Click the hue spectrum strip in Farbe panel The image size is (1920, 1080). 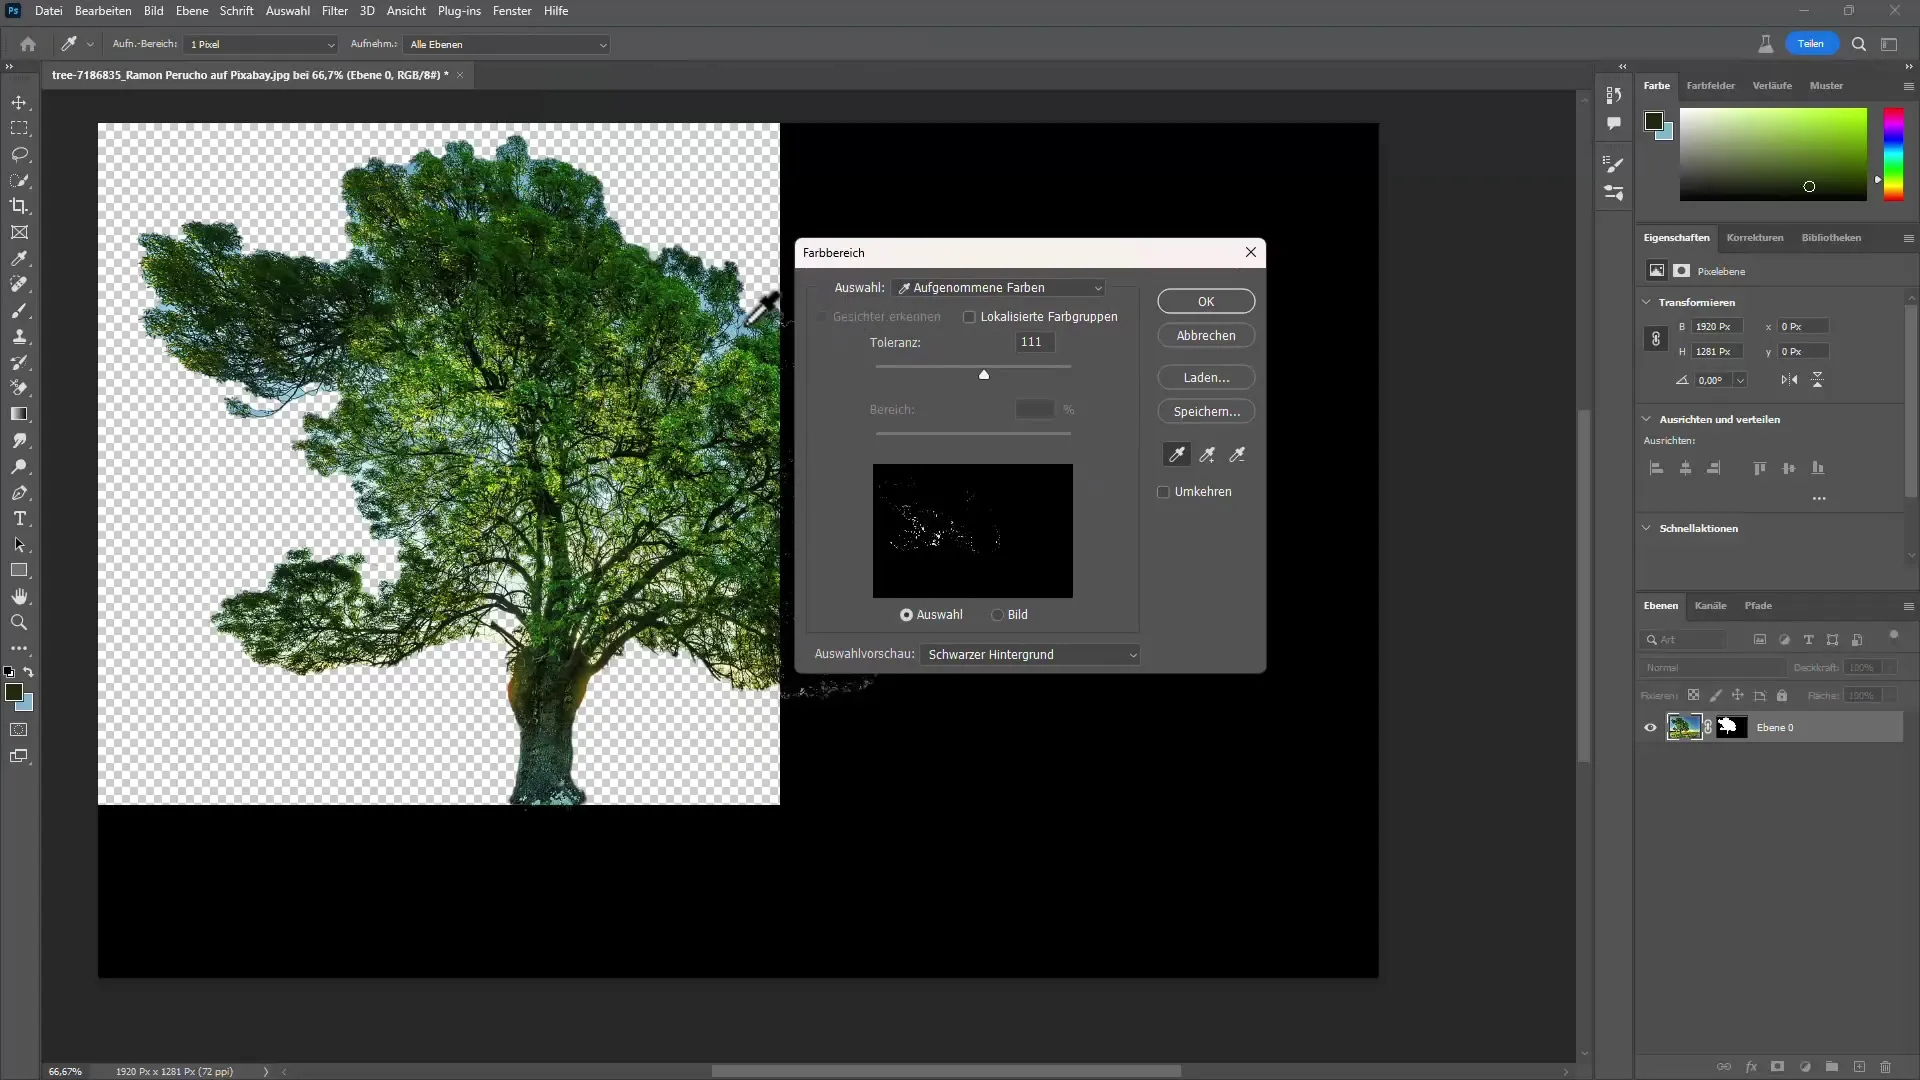pyautogui.click(x=1894, y=155)
